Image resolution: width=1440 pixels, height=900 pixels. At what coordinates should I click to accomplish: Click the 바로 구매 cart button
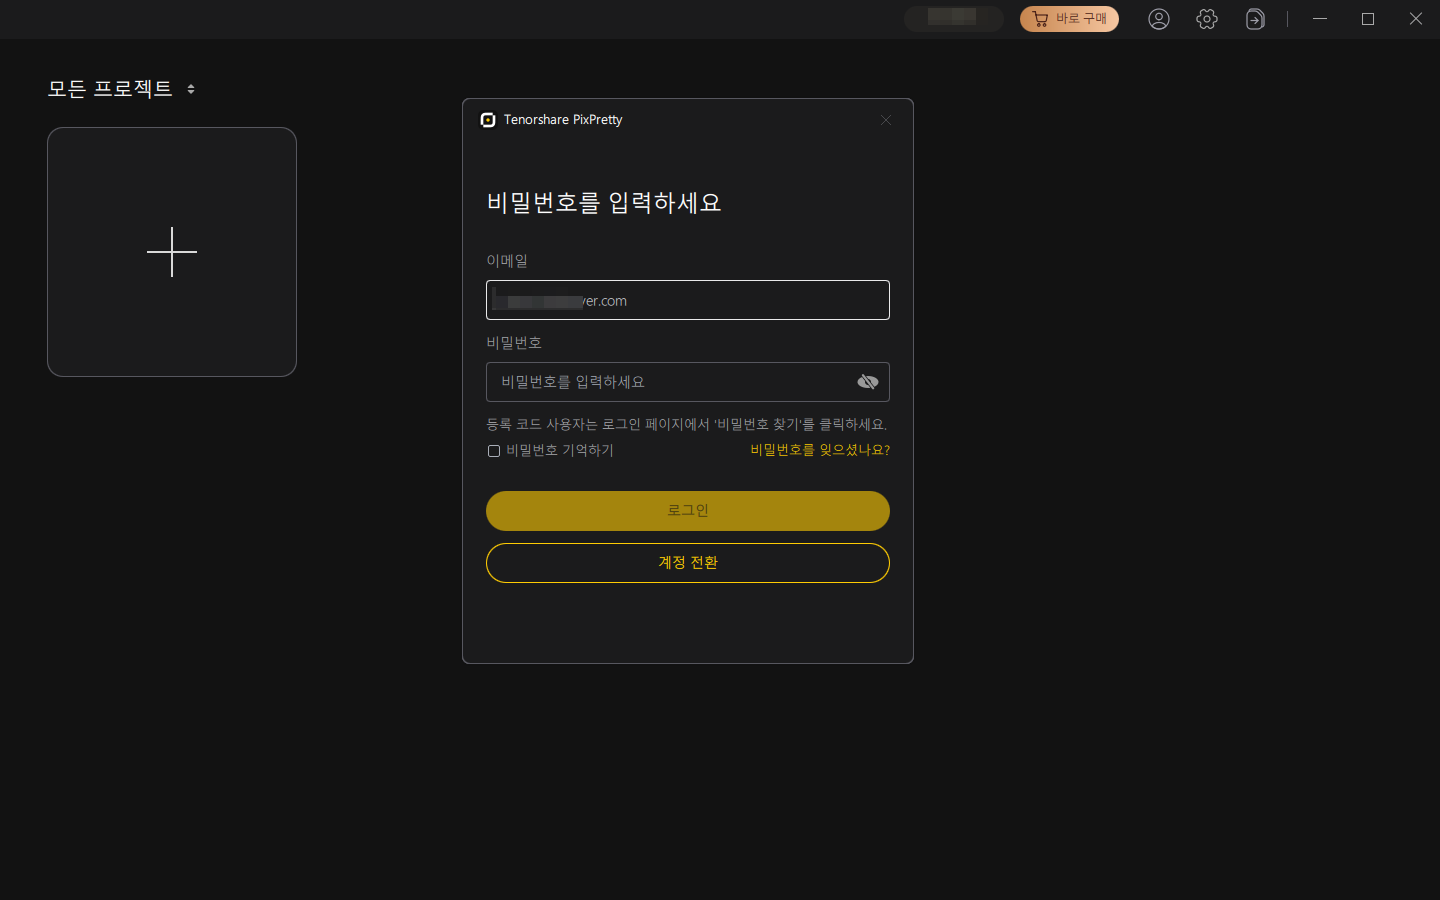(x=1069, y=19)
